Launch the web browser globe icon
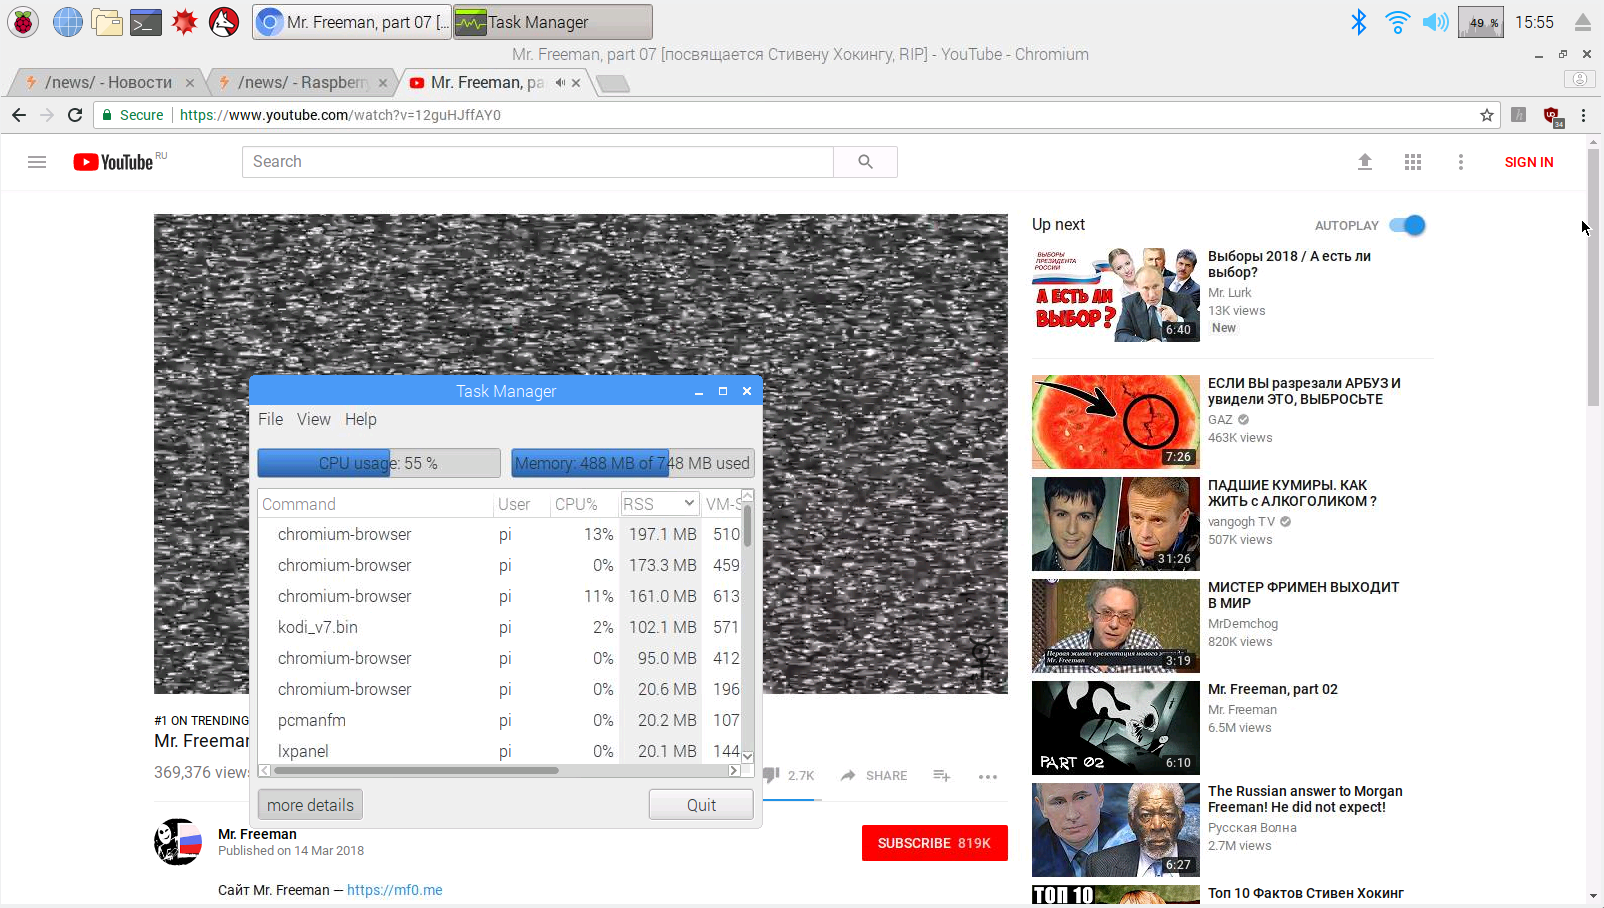1604x908 pixels. (67, 21)
